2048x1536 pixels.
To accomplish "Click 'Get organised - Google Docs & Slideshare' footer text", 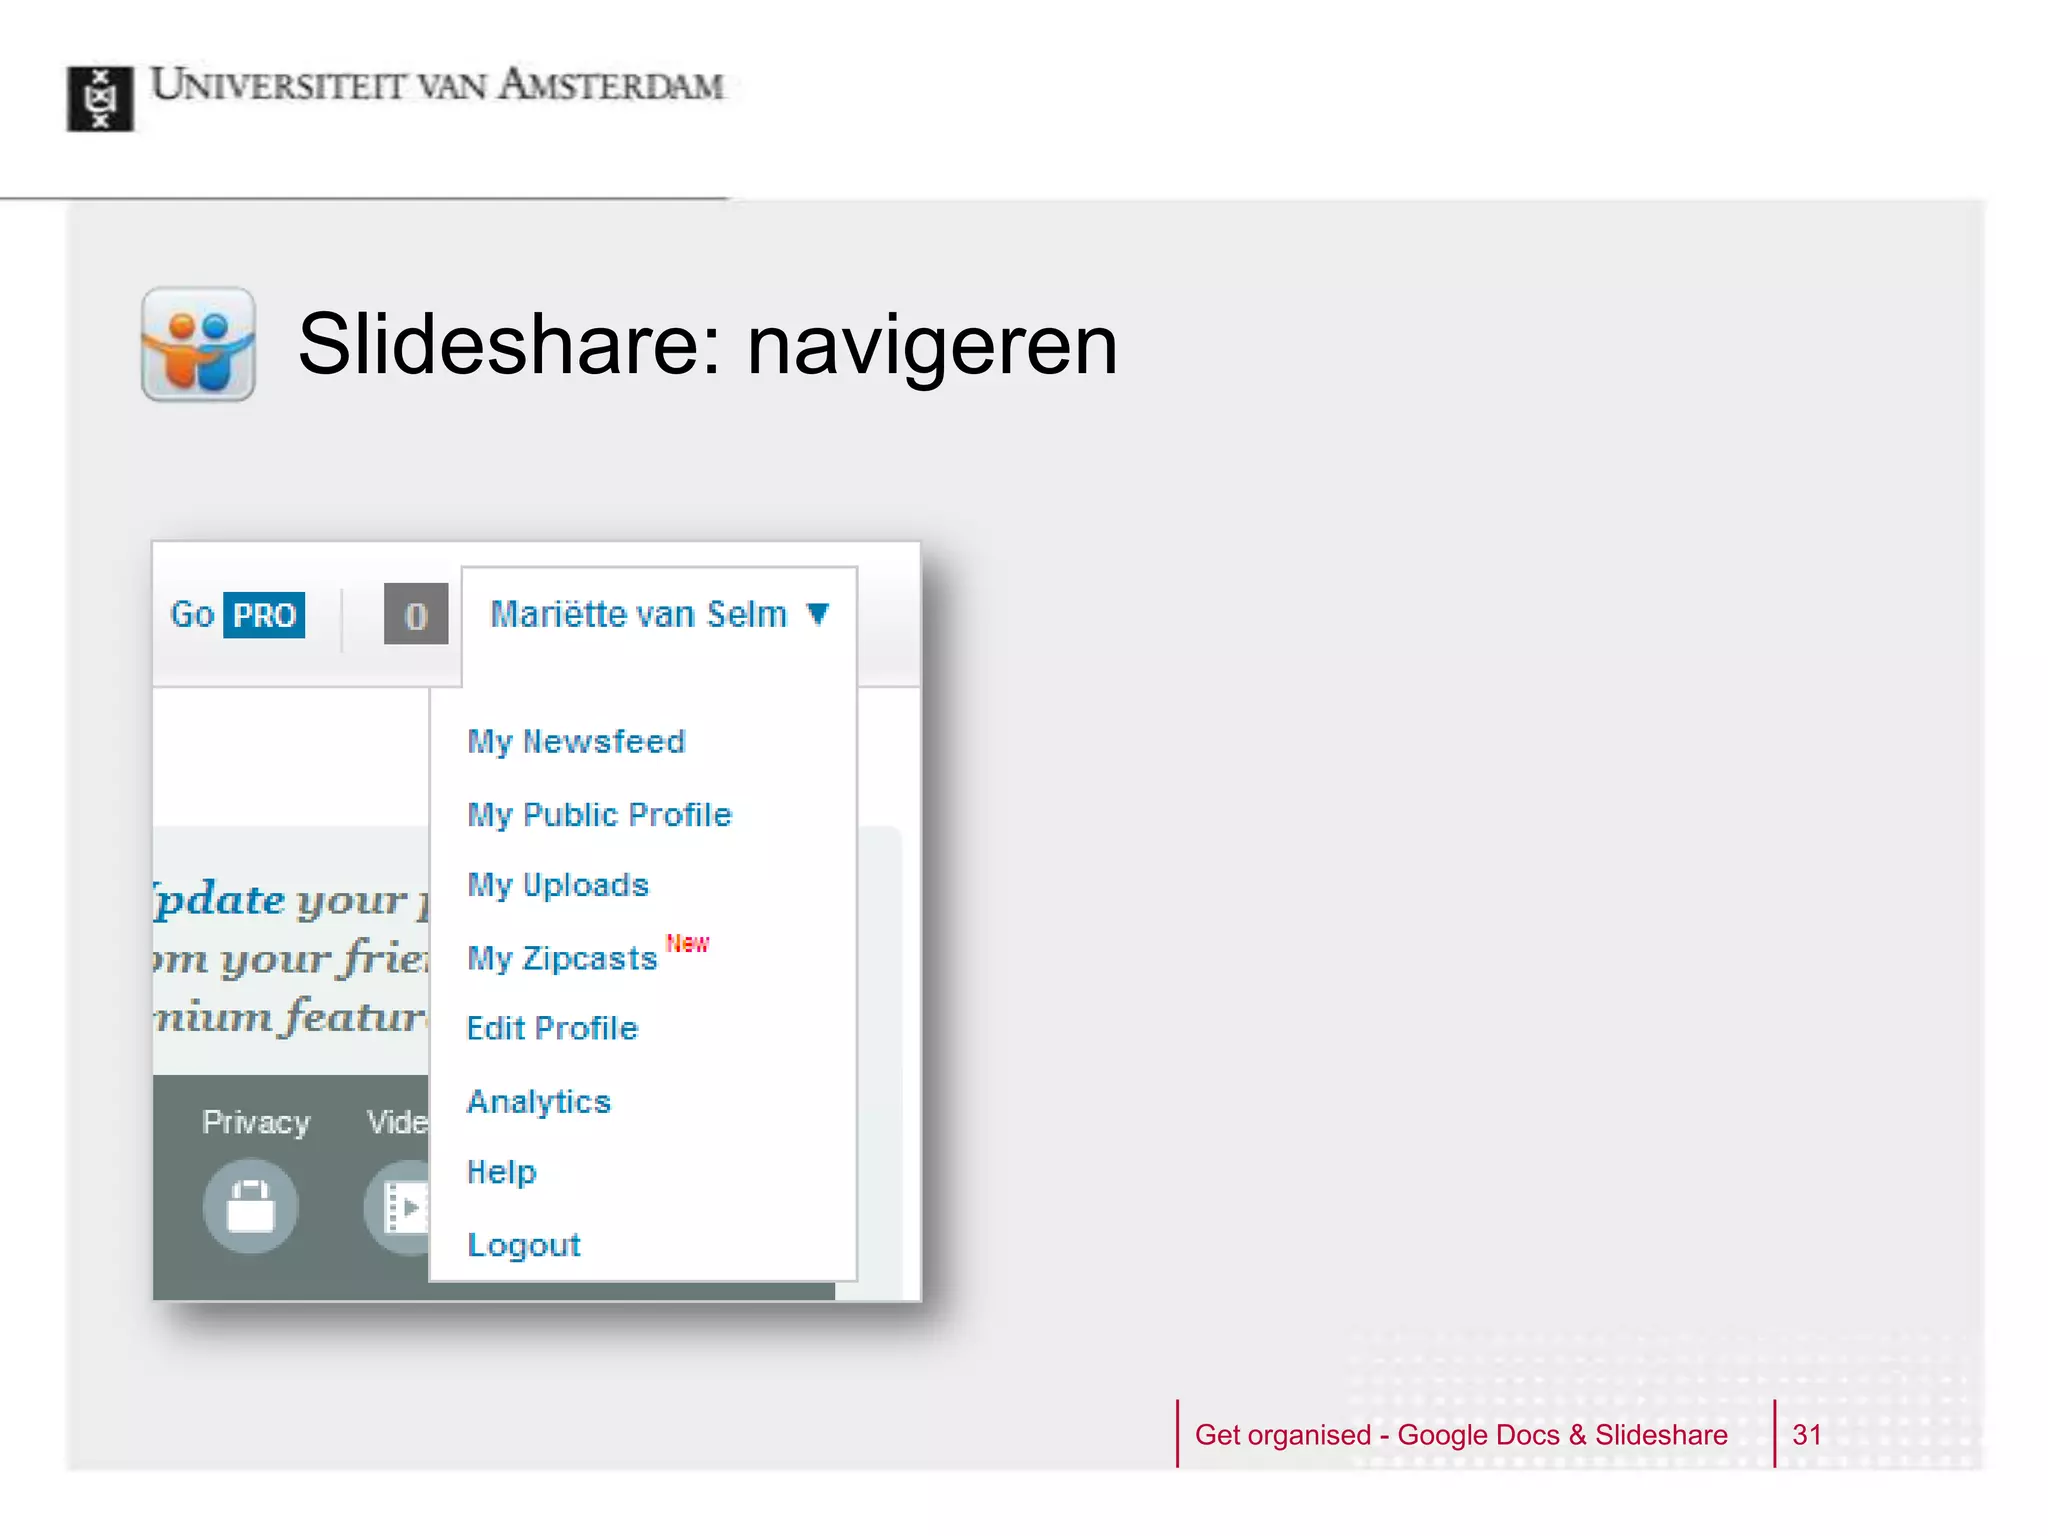I will [x=1461, y=1435].
